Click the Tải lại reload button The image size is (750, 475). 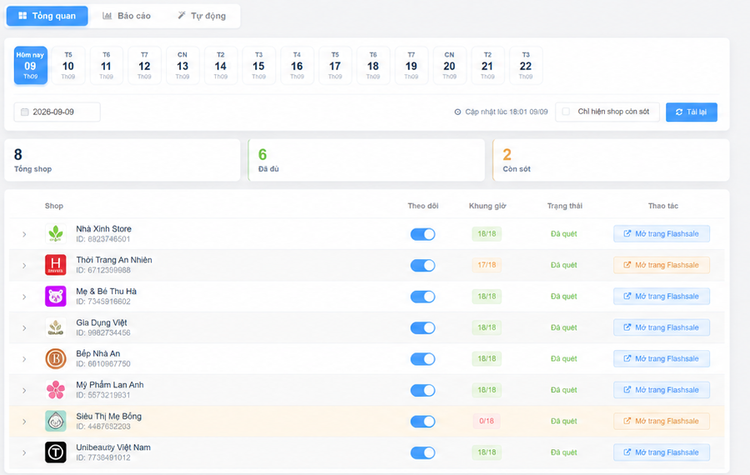point(691,112)
